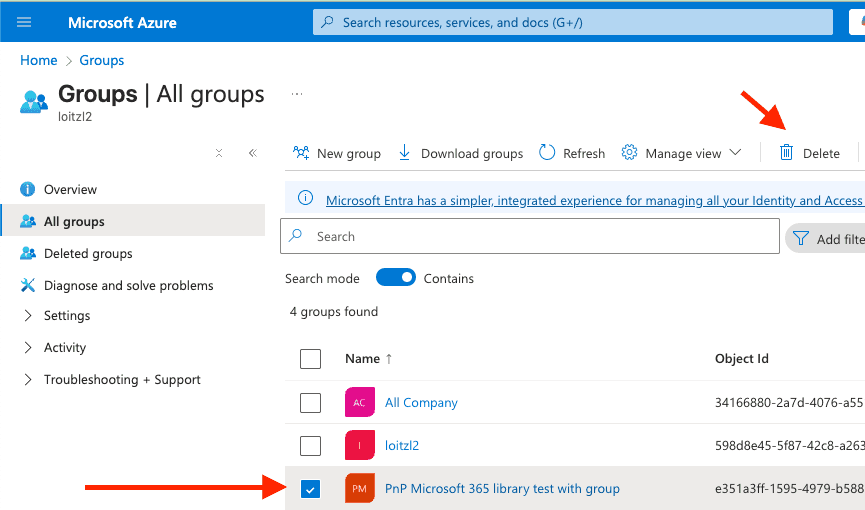865x510 pixels.
Task: Click the groups Search input field
Action: 540,237
